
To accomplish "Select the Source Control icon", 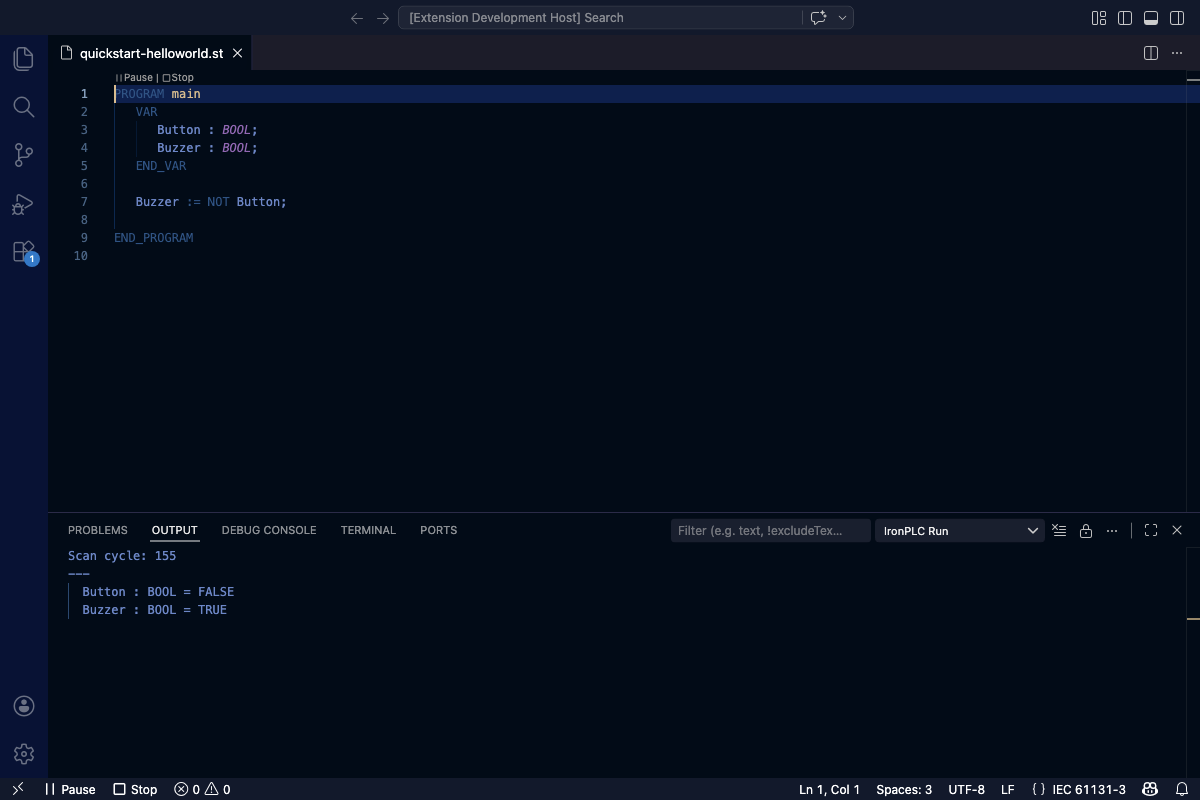I will coord(23,155).
